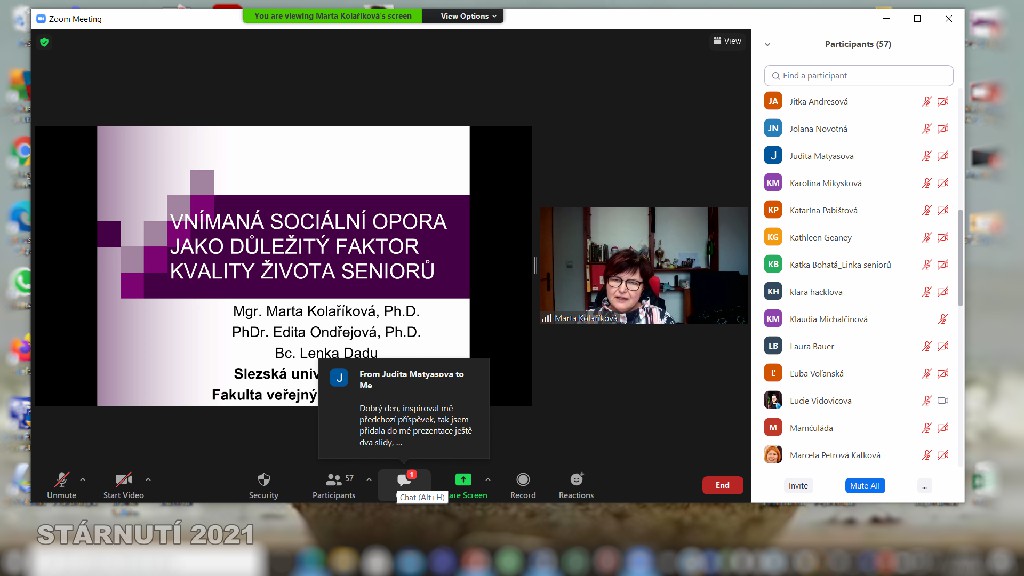The image size is (1024, 576).
Task: Open the View Options dropdown
Action: [468, 16]
